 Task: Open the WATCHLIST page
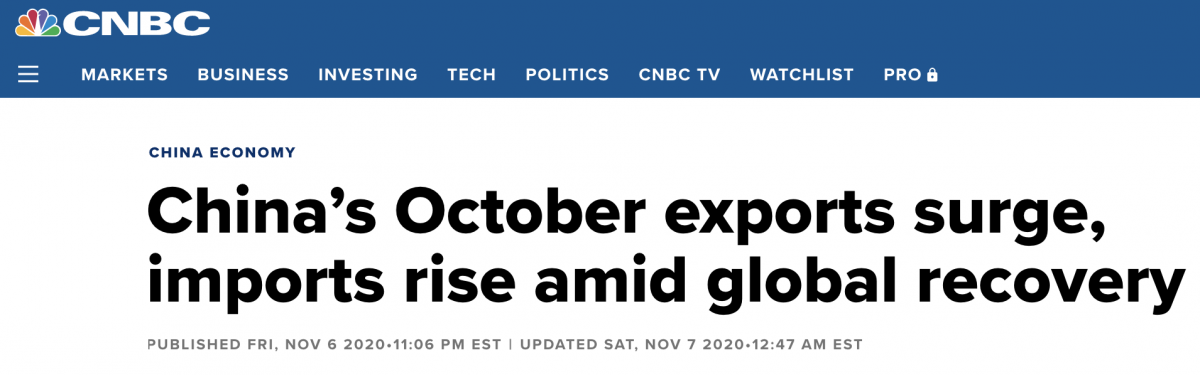pos(802,75)
